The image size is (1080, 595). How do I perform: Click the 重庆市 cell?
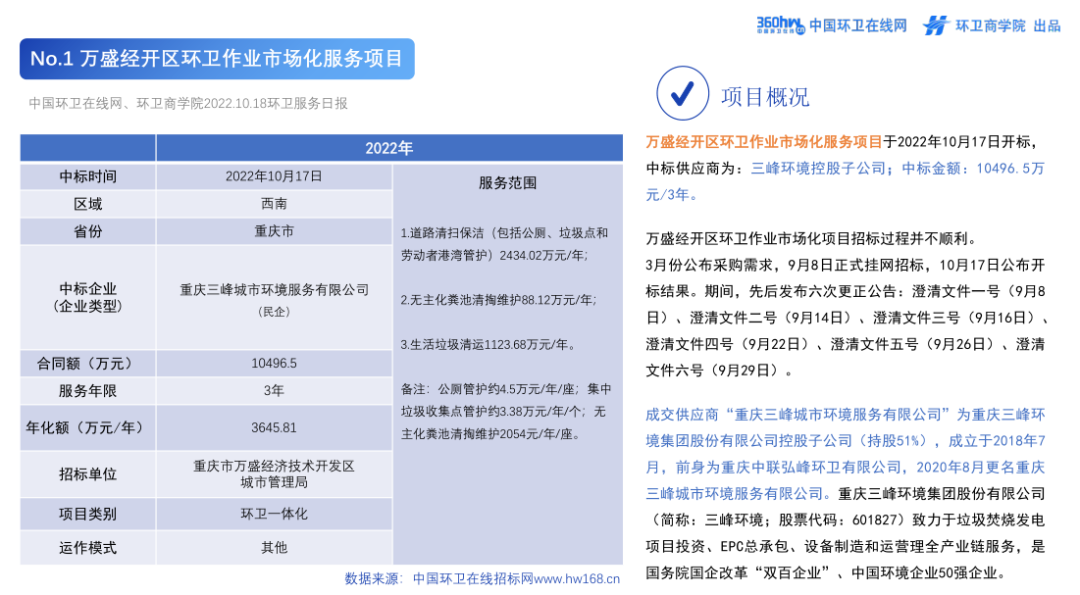pos(273,231)
